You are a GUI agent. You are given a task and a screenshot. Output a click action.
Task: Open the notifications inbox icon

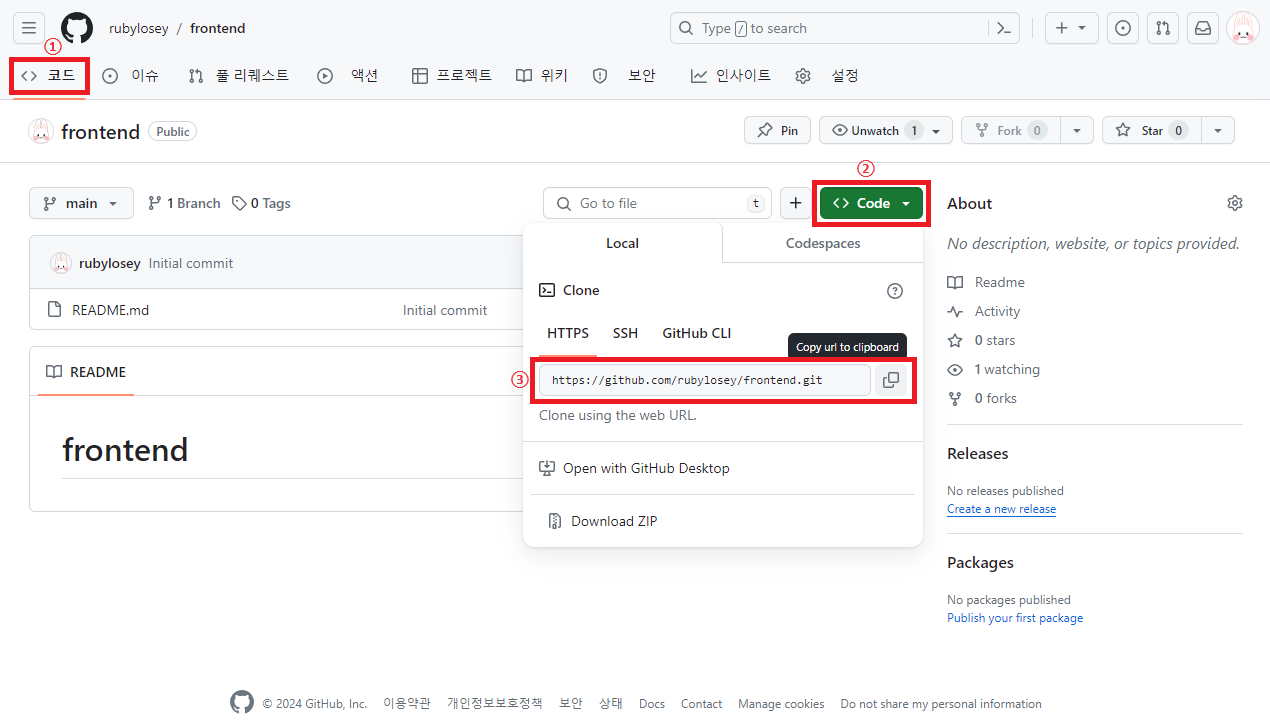tap(1203, 28)
